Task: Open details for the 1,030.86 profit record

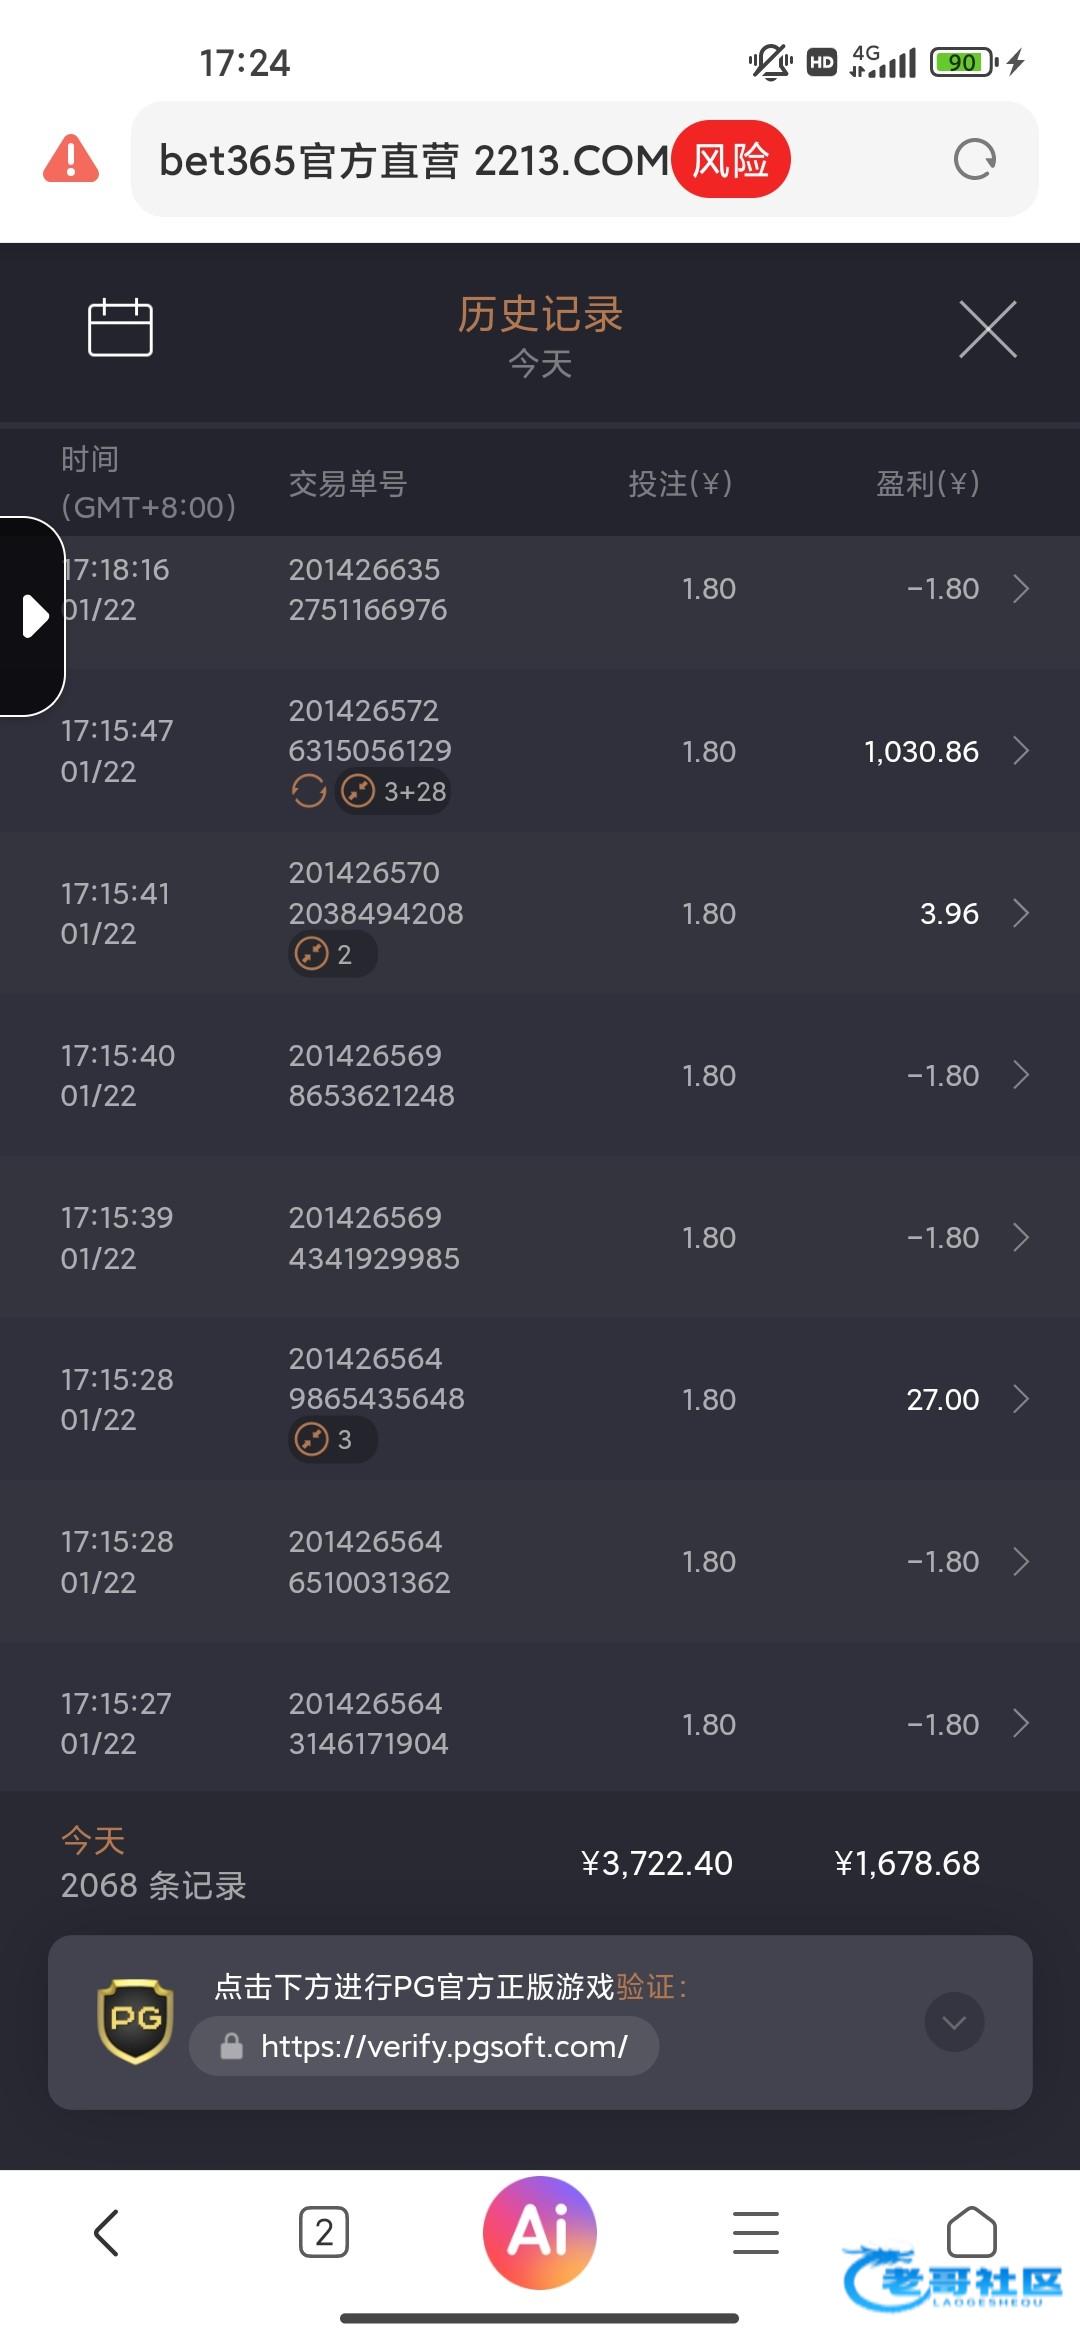Action: coord(1020,751)
